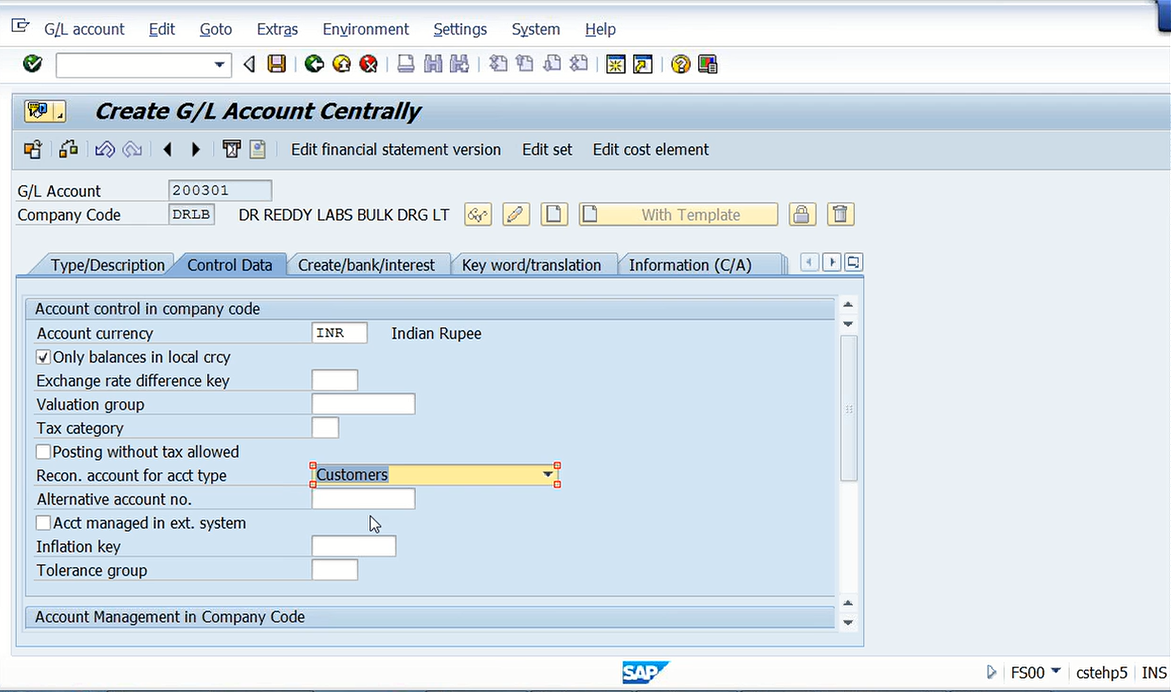This screenshot has height=692, width=1171.
Task: Click the Display glasses icon button
Action: pos(478,215)
